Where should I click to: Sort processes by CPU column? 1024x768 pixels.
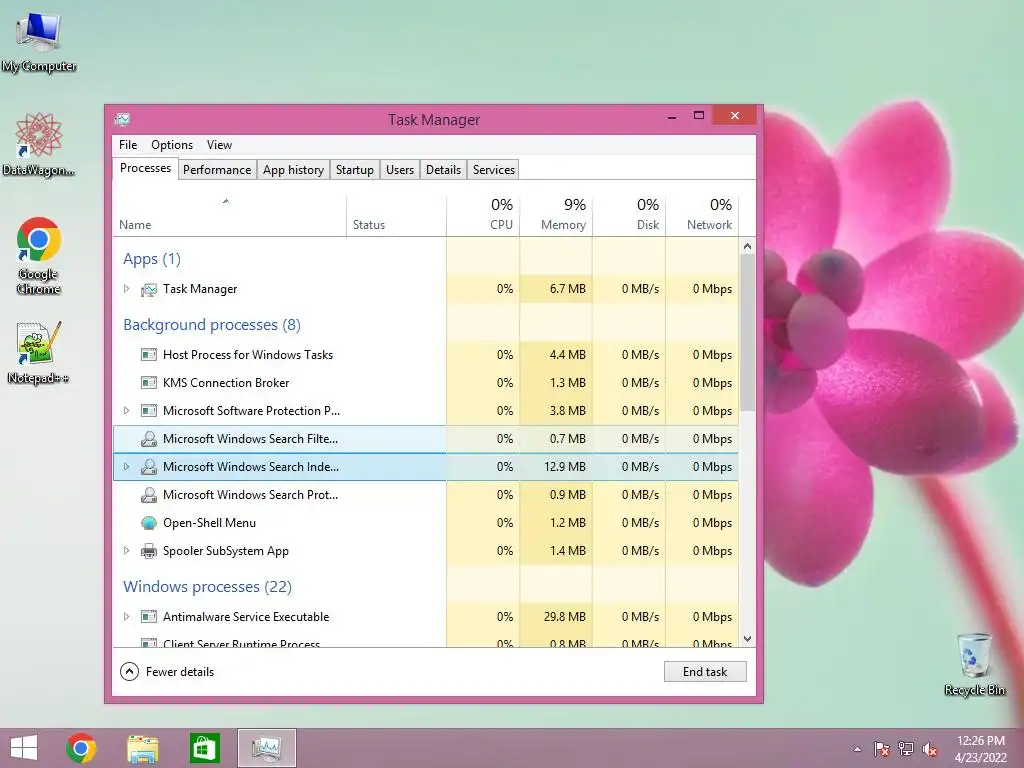pos(483,216)
